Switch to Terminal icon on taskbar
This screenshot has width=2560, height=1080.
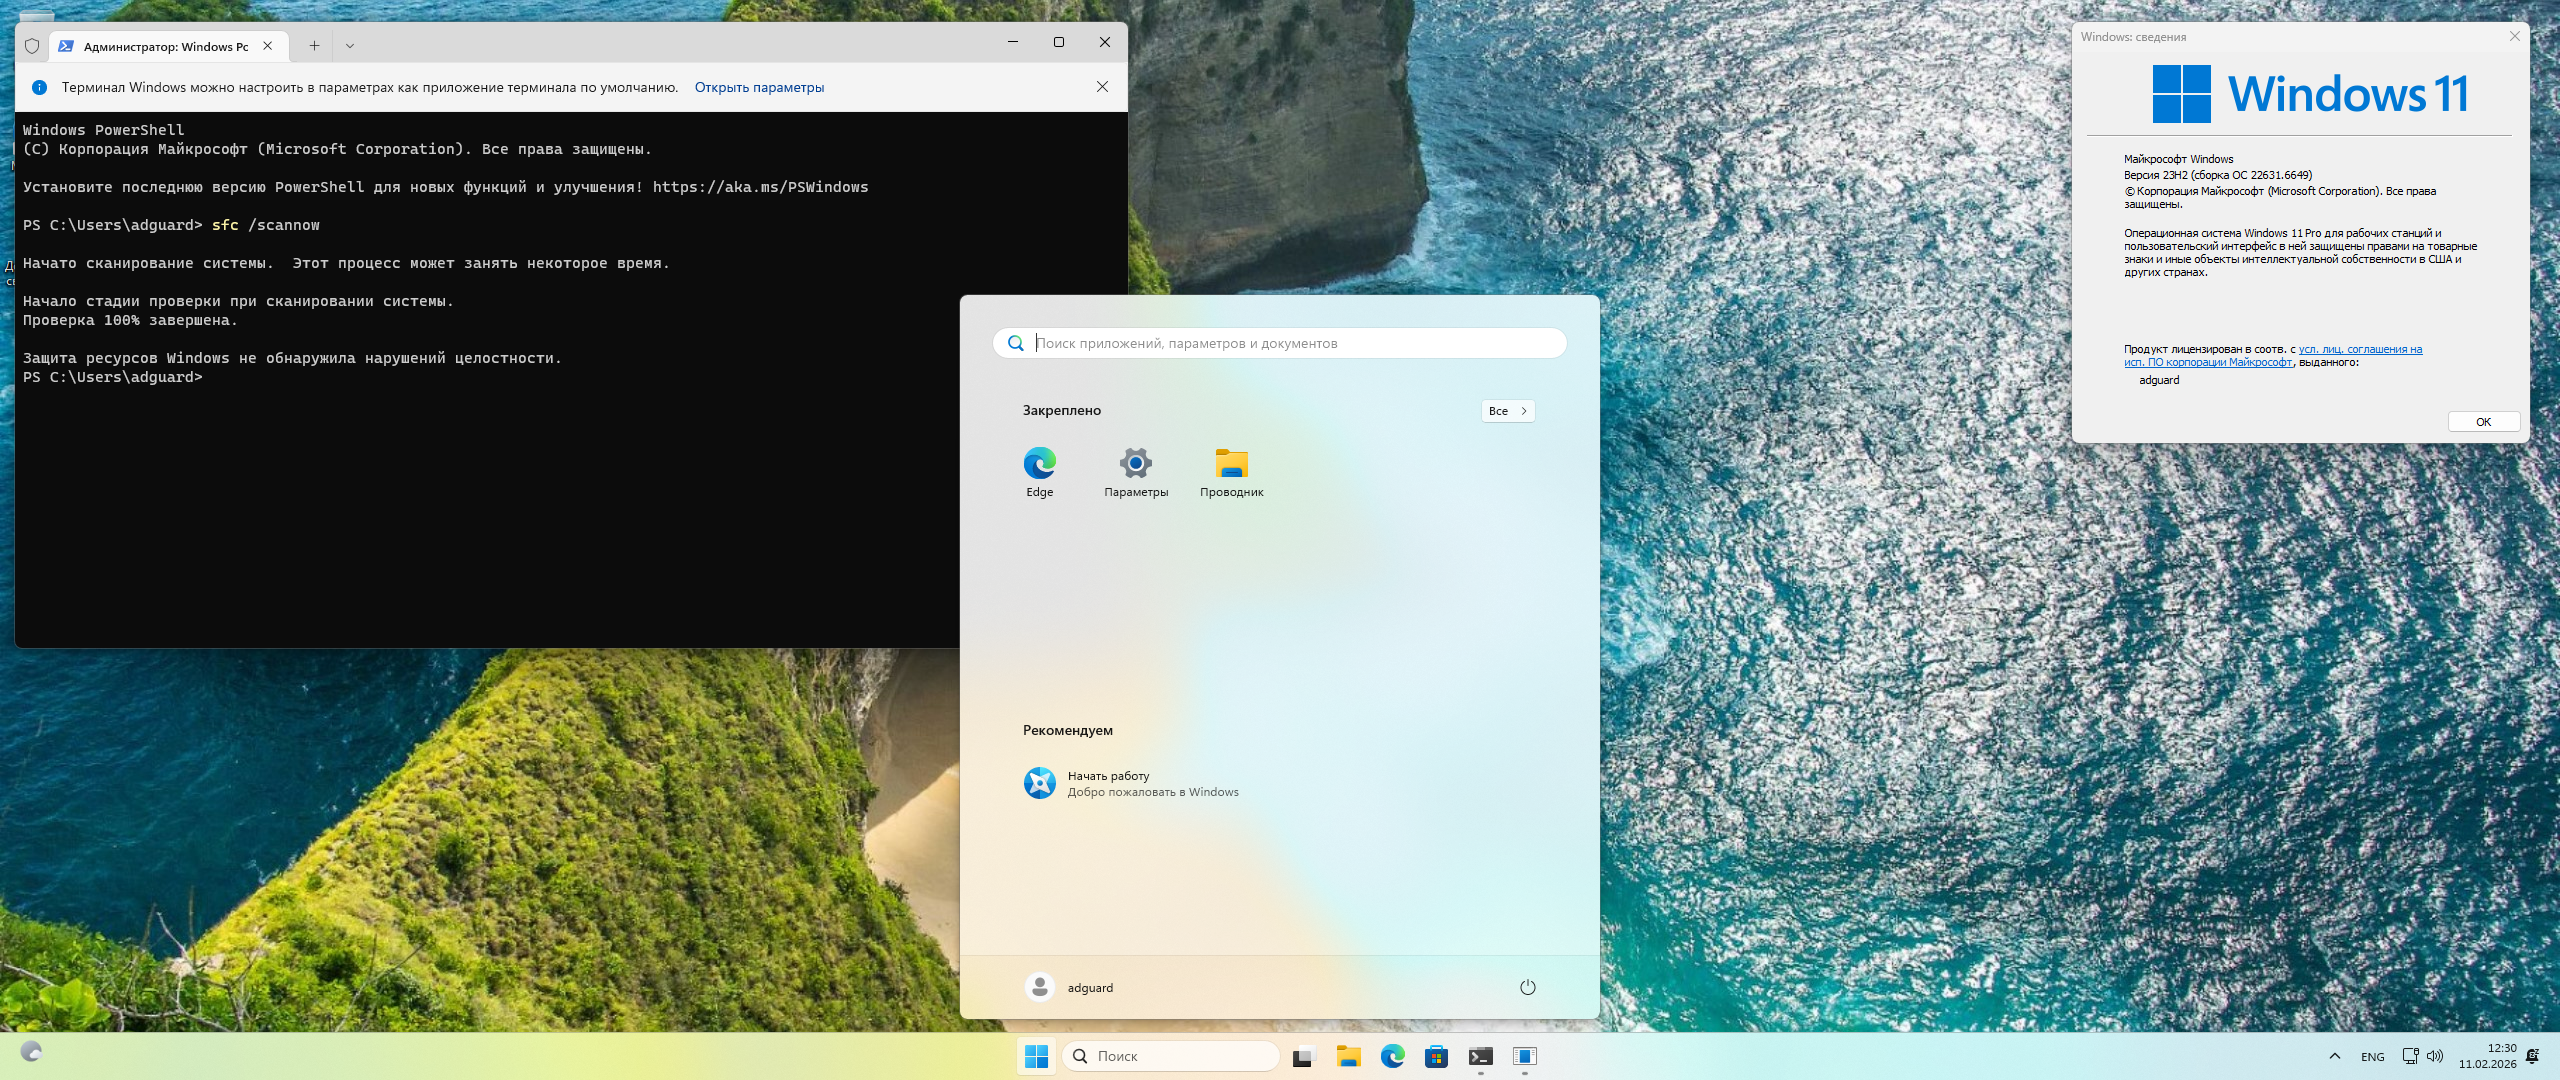tap(1480, 1056)
